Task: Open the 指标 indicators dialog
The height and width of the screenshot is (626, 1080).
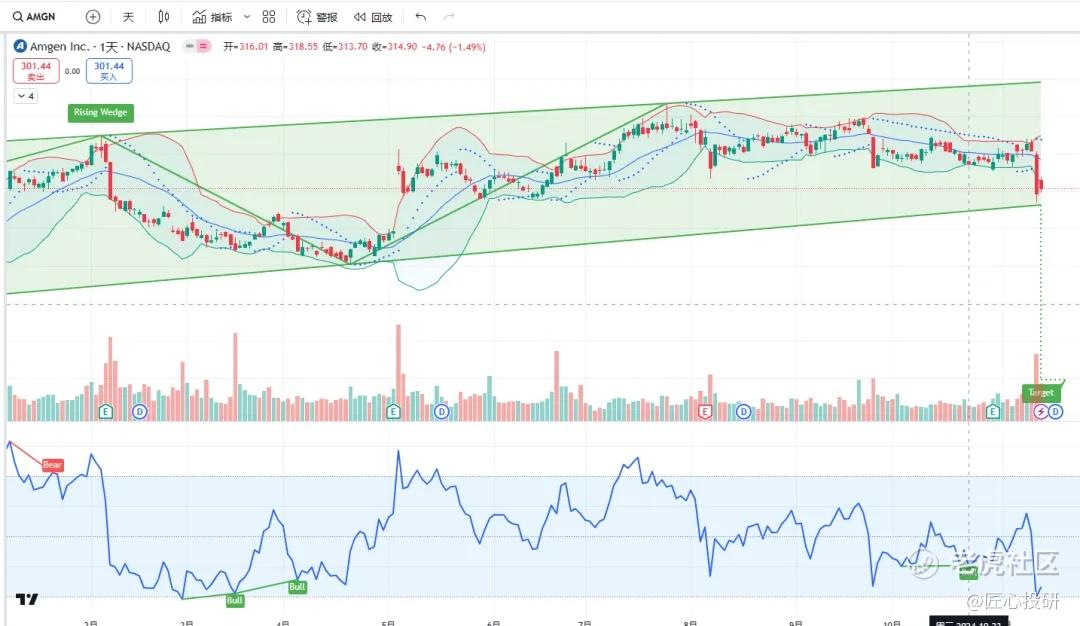Action: [212, 17]
